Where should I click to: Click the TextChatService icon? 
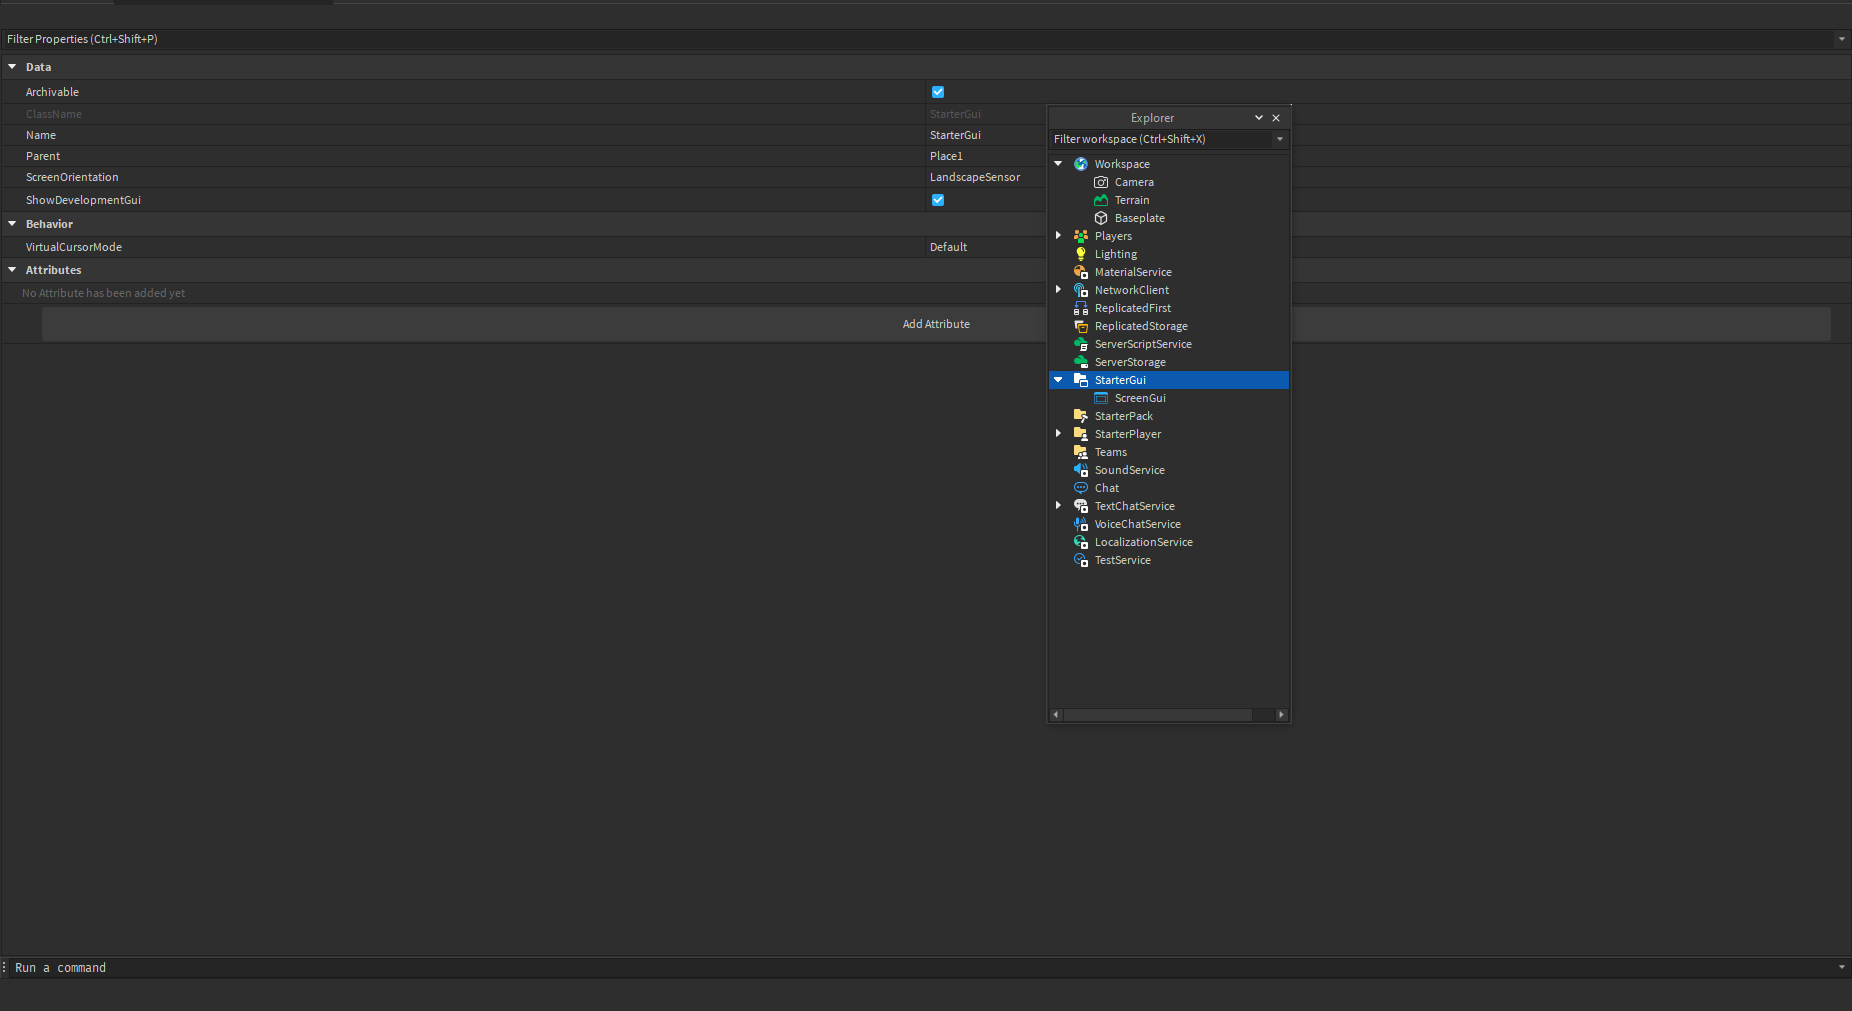(1080, 506)
